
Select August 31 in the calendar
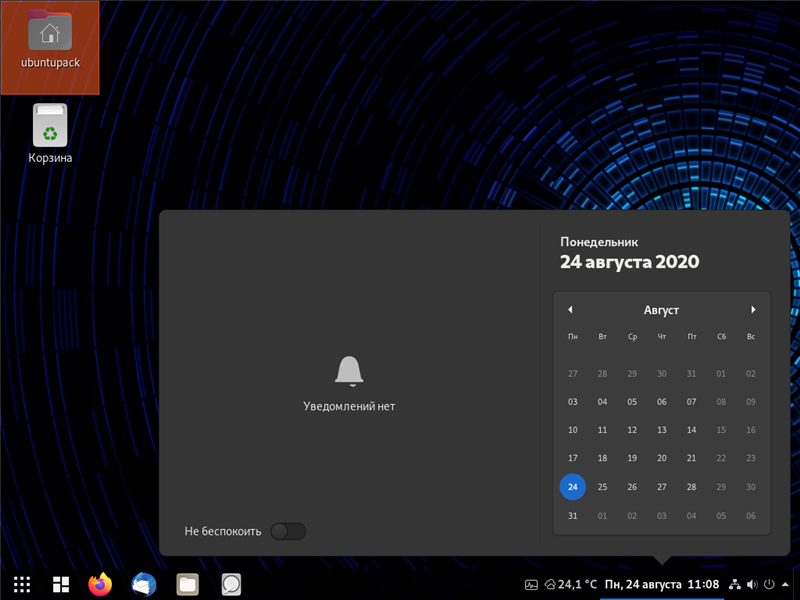click(x=572, y=516)
